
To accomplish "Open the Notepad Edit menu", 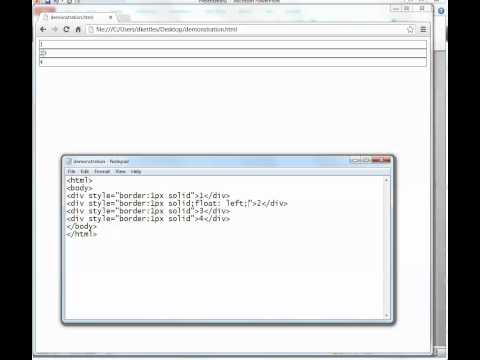I will click(85, 171).
